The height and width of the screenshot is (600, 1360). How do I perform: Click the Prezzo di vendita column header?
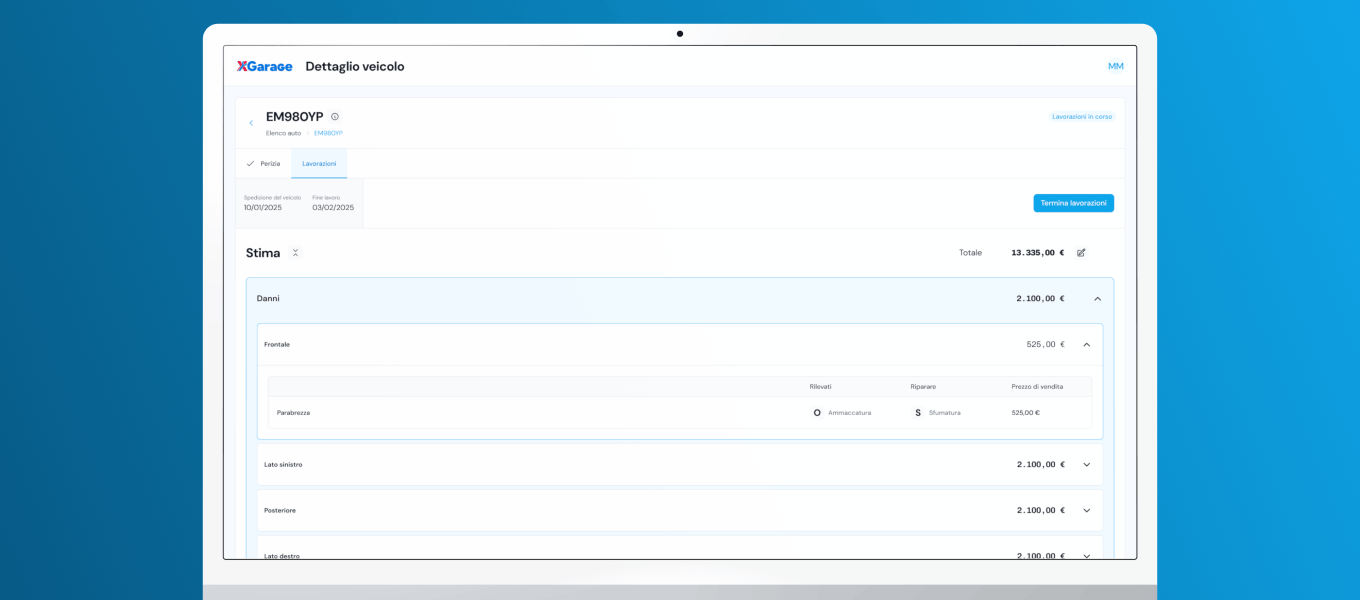coord(1037,387)
